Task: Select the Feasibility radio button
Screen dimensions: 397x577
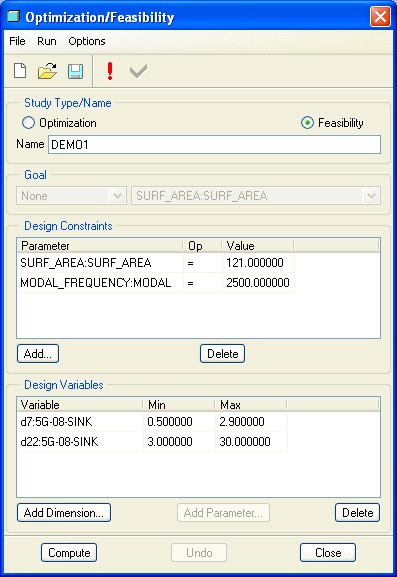Action: point(307,123)
